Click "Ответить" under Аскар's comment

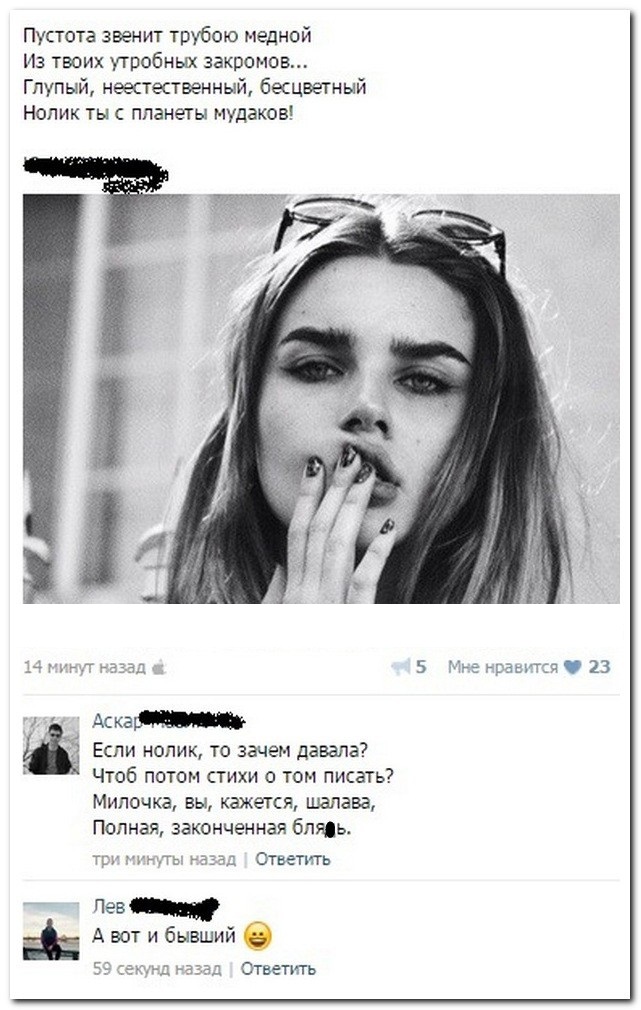coord(292,859)
